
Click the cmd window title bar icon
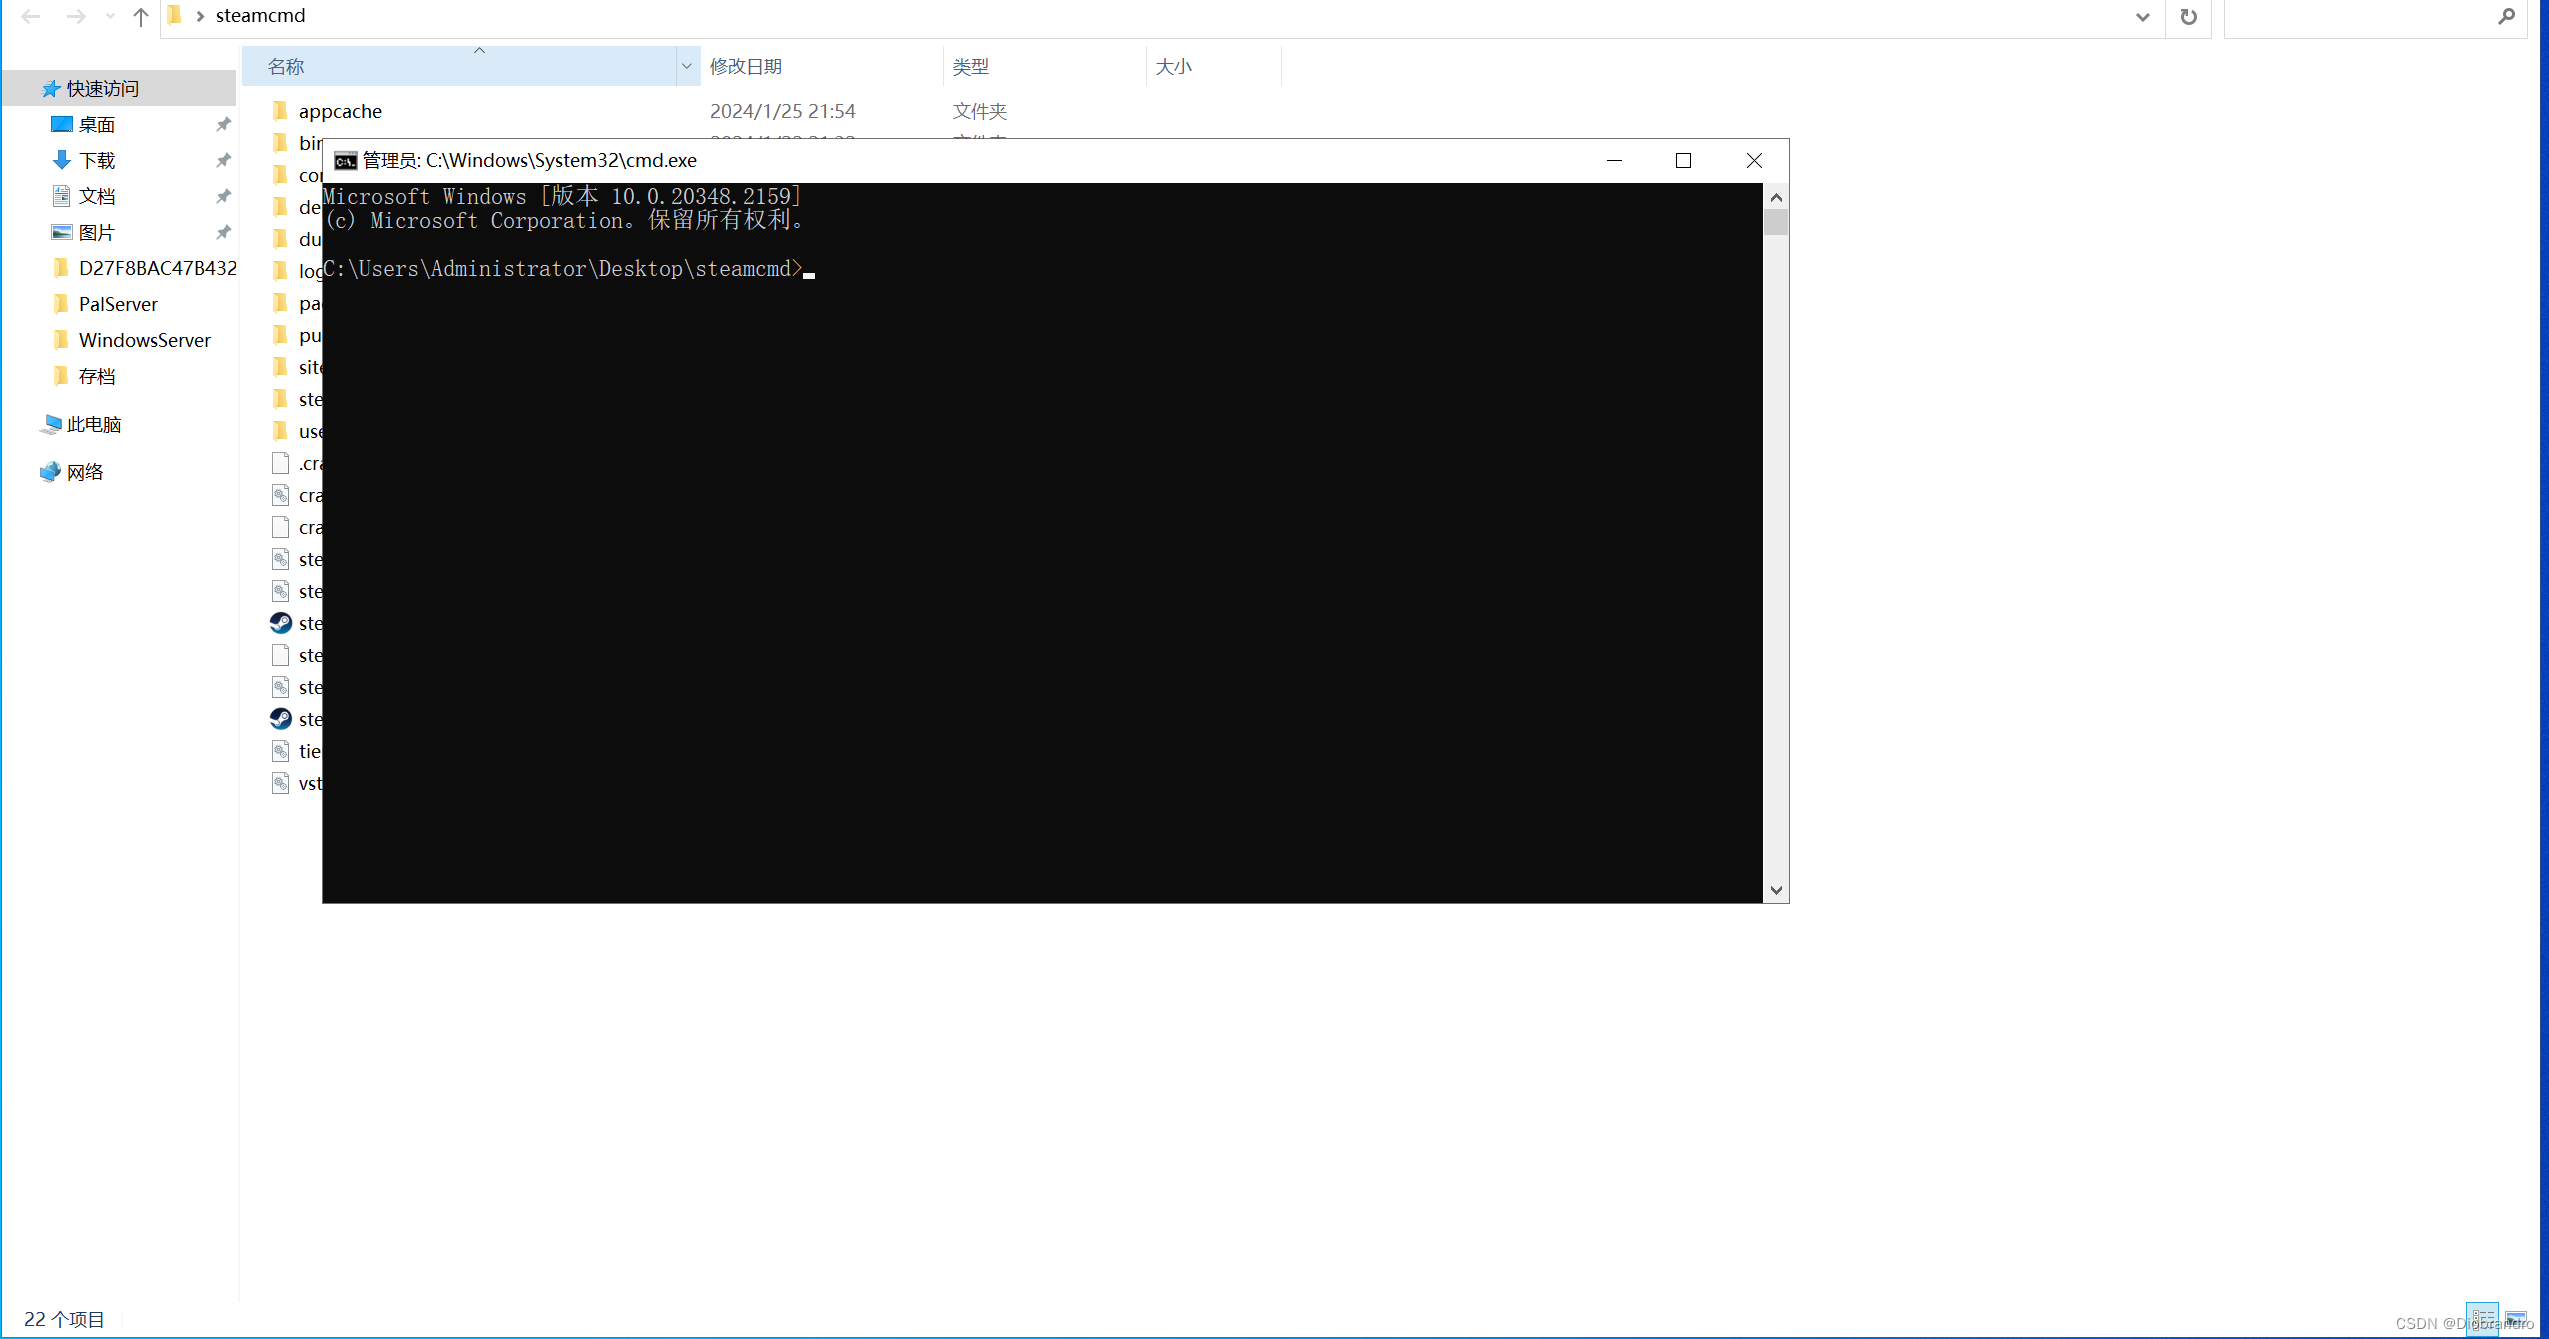(346, 161)
